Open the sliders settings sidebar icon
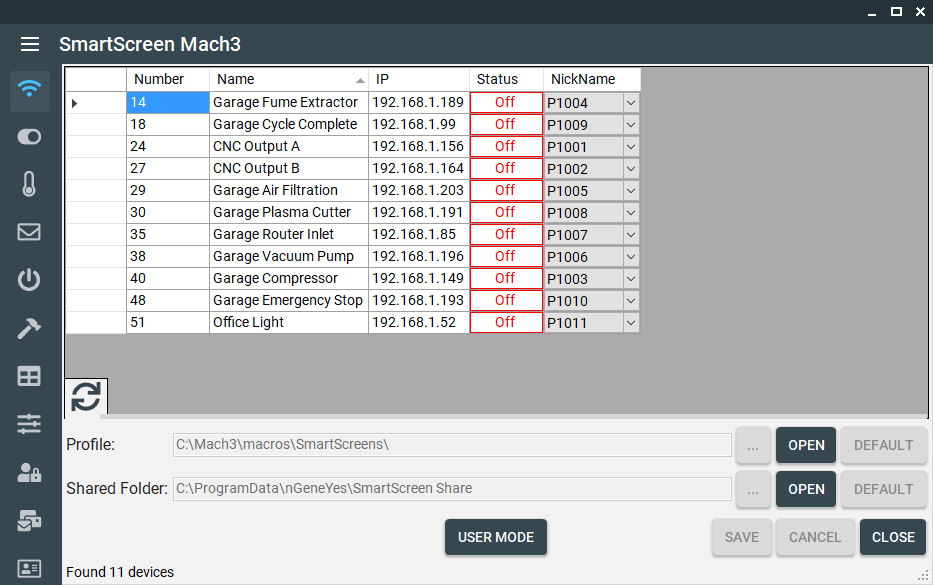The height and width of the screenshot is (585, 933). (30, 424)
